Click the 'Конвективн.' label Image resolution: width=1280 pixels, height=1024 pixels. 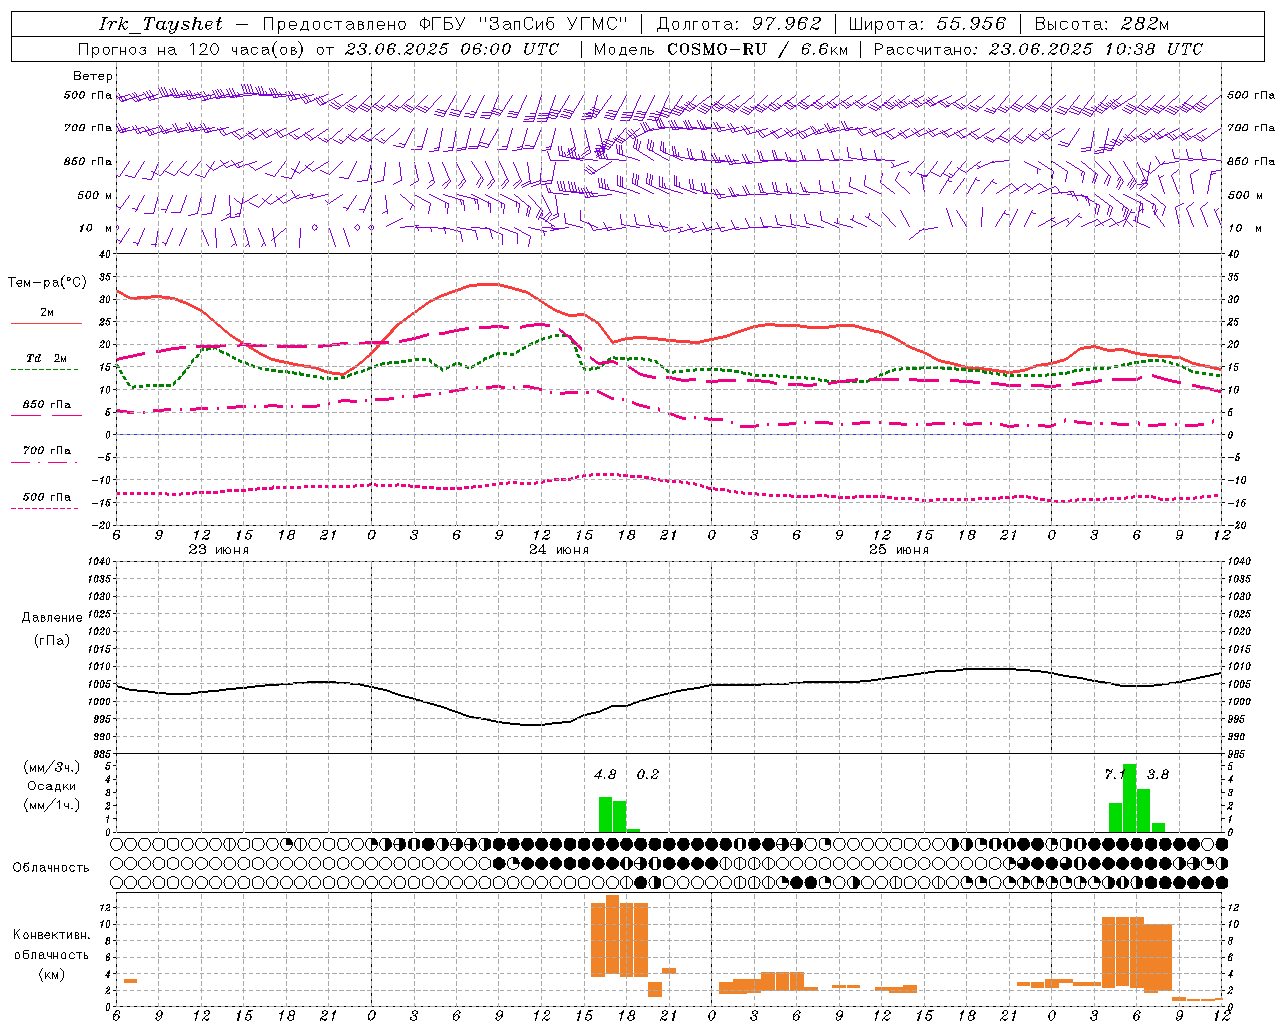pyautogui.click(x=52, y=935)
